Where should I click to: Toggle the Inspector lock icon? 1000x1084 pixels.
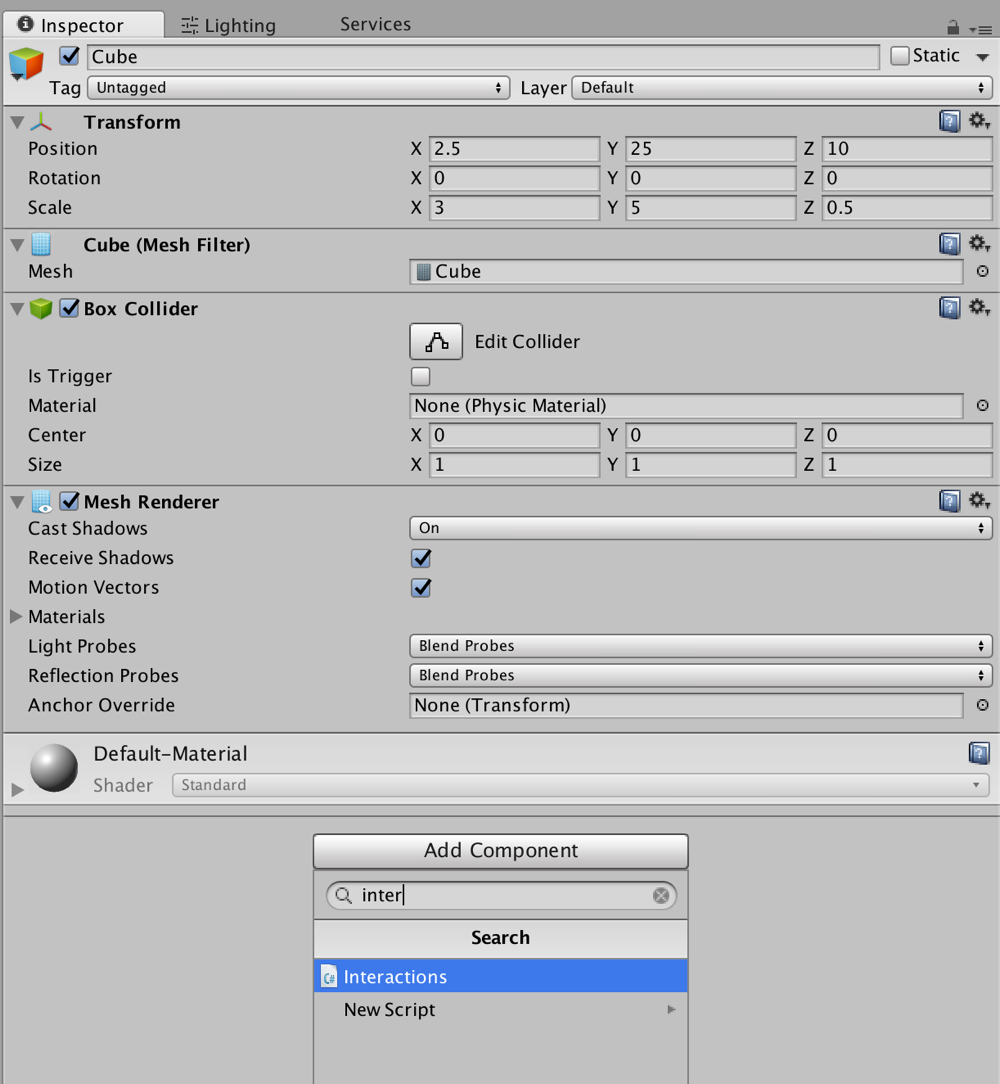tap(953, 27)
